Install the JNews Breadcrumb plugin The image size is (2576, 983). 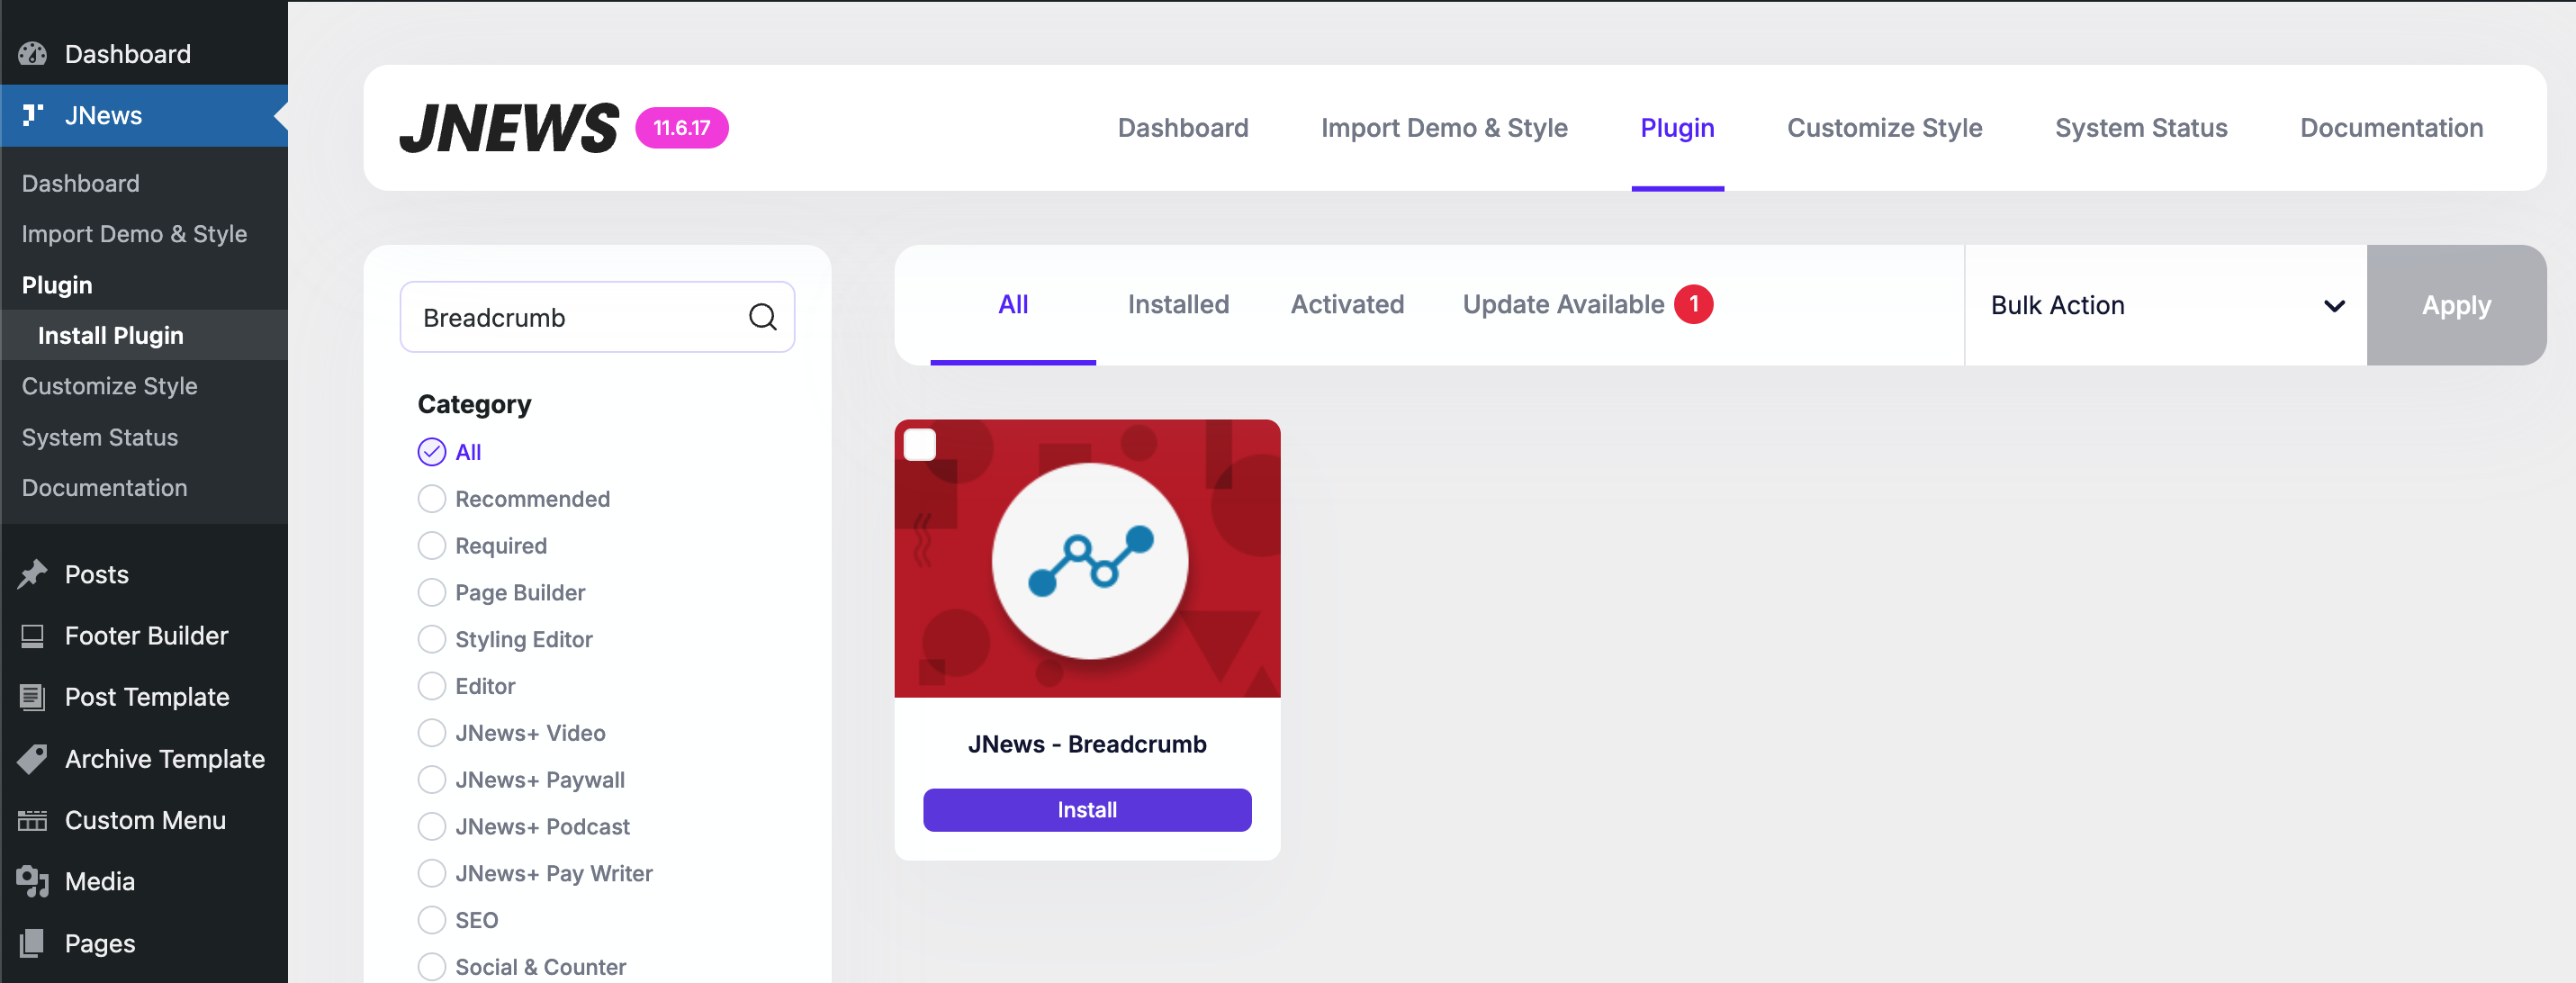click(1086, 810)
